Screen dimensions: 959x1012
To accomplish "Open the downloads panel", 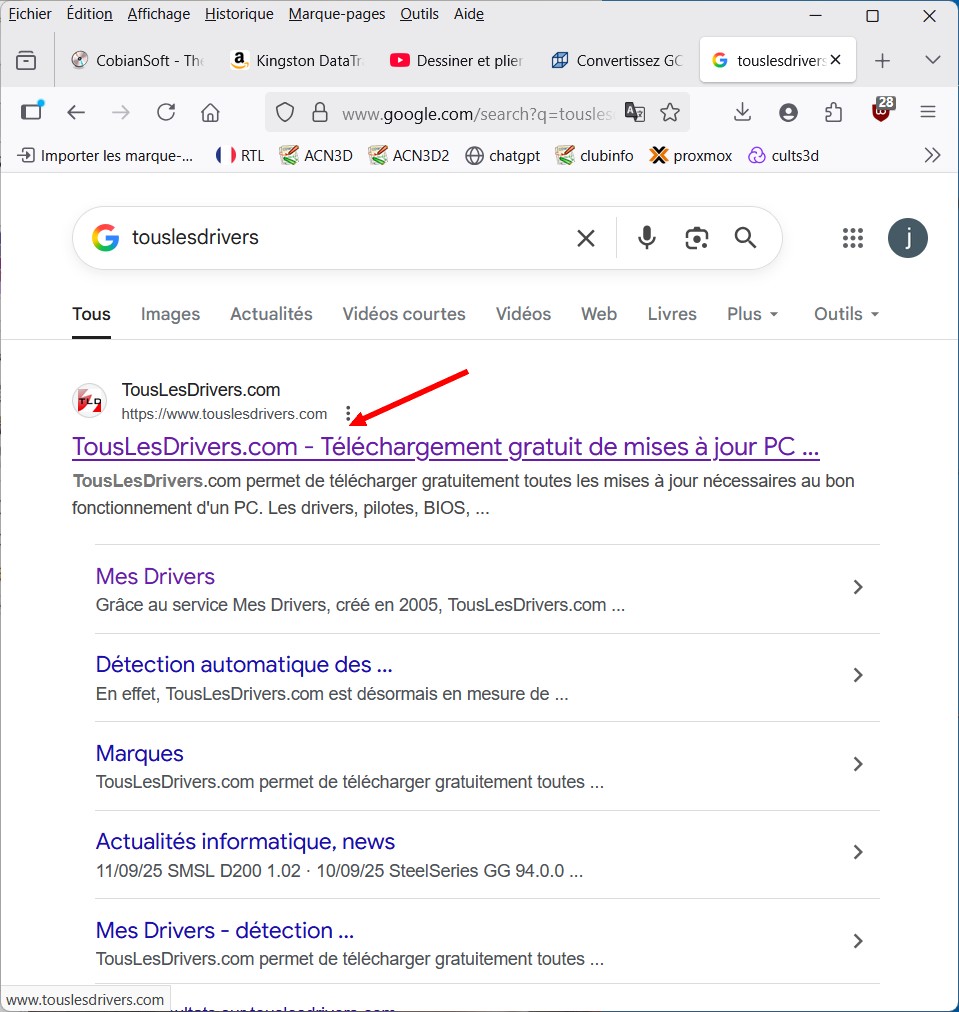I will (742, 112).
